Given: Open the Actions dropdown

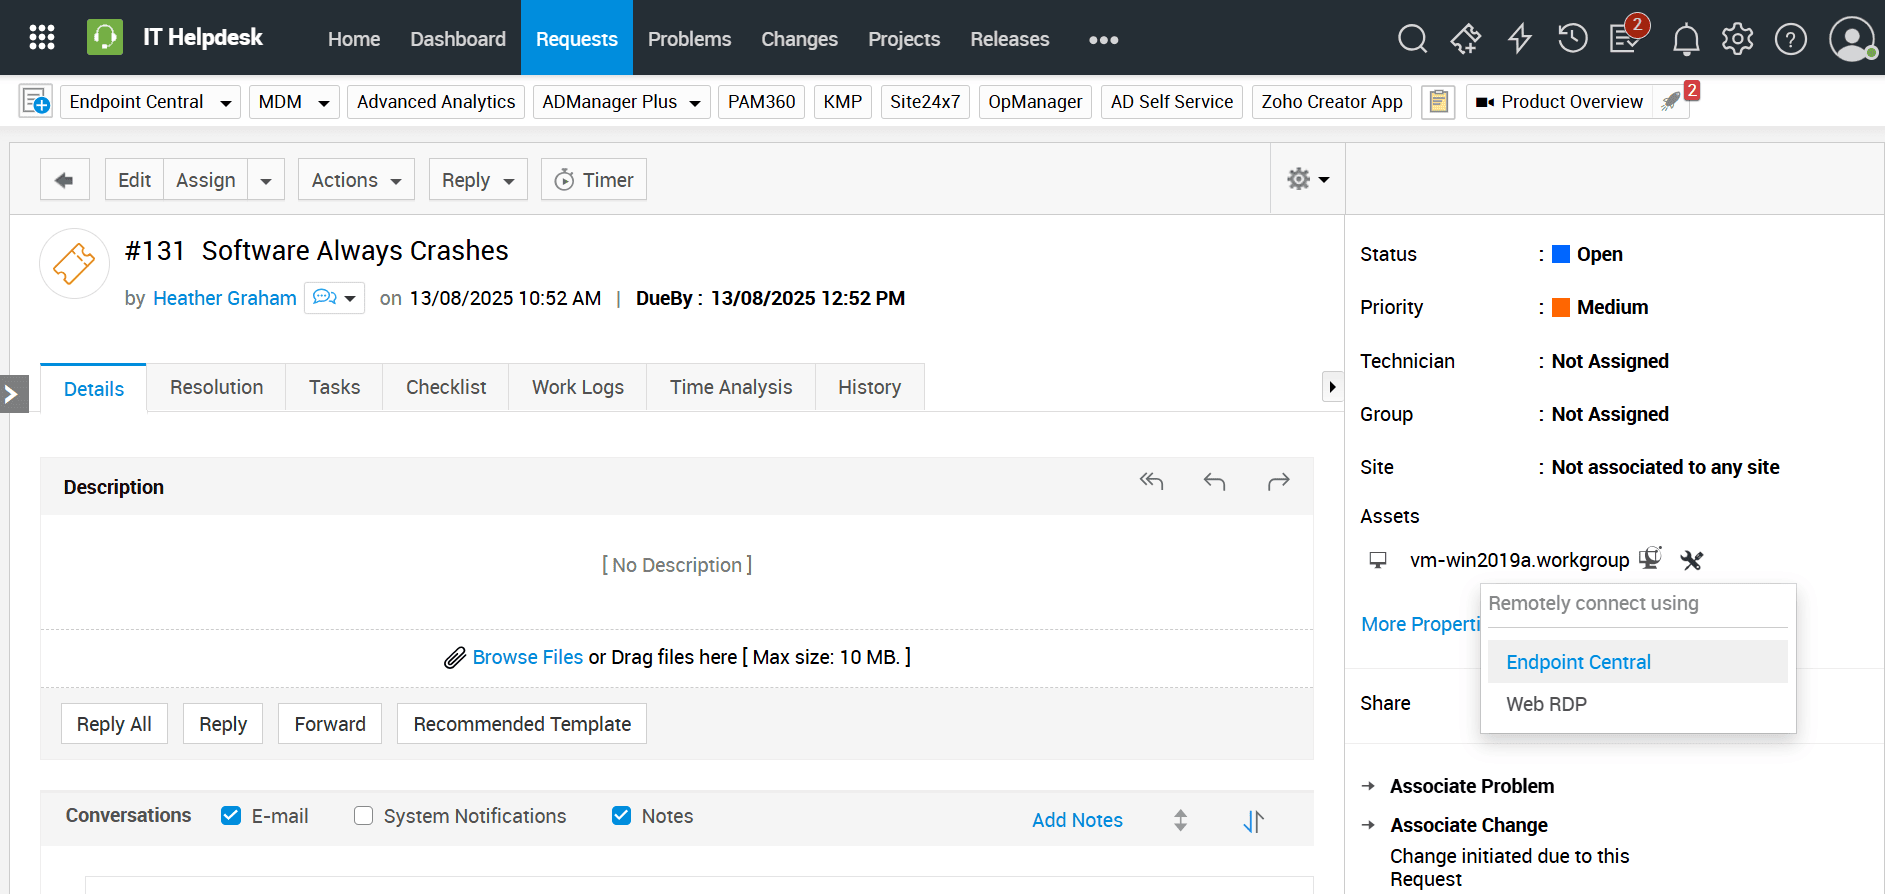Looking at the screenshot, I should point(356,180).
